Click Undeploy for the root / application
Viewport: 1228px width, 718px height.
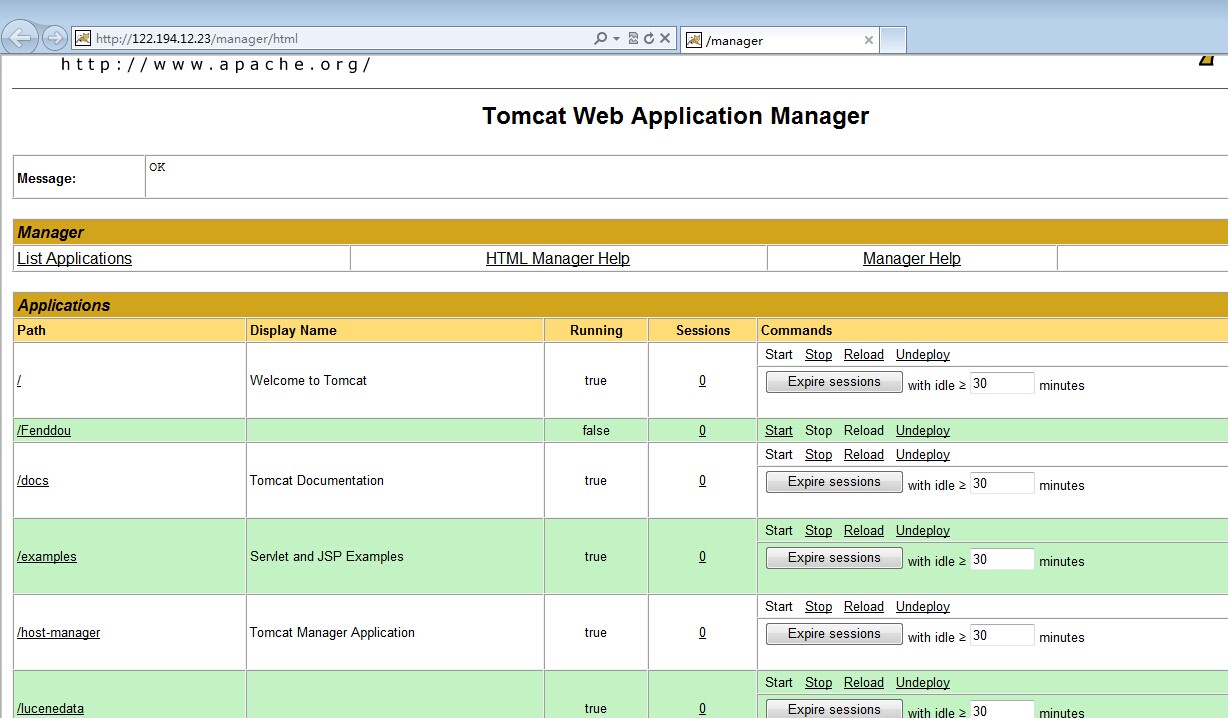(923, 354)
